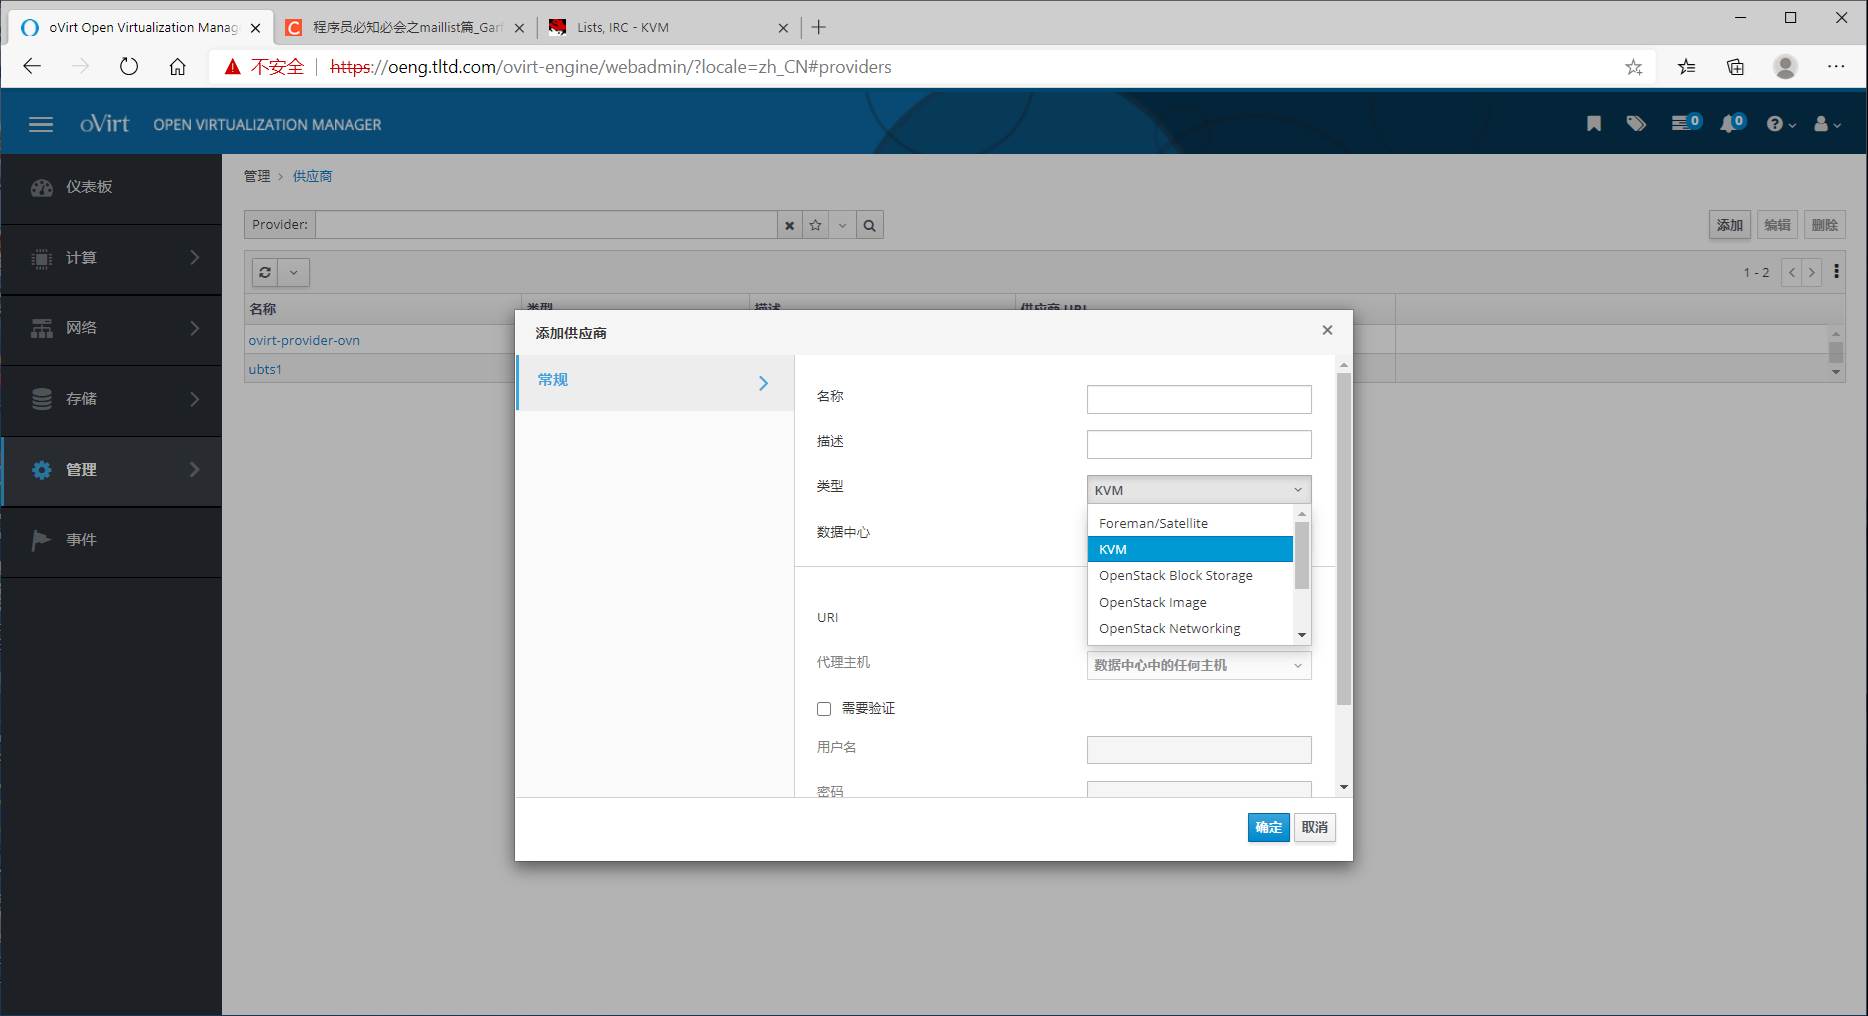Select KVM in the type list
Viewport: 1868px width, 1016px height.
1189,549
